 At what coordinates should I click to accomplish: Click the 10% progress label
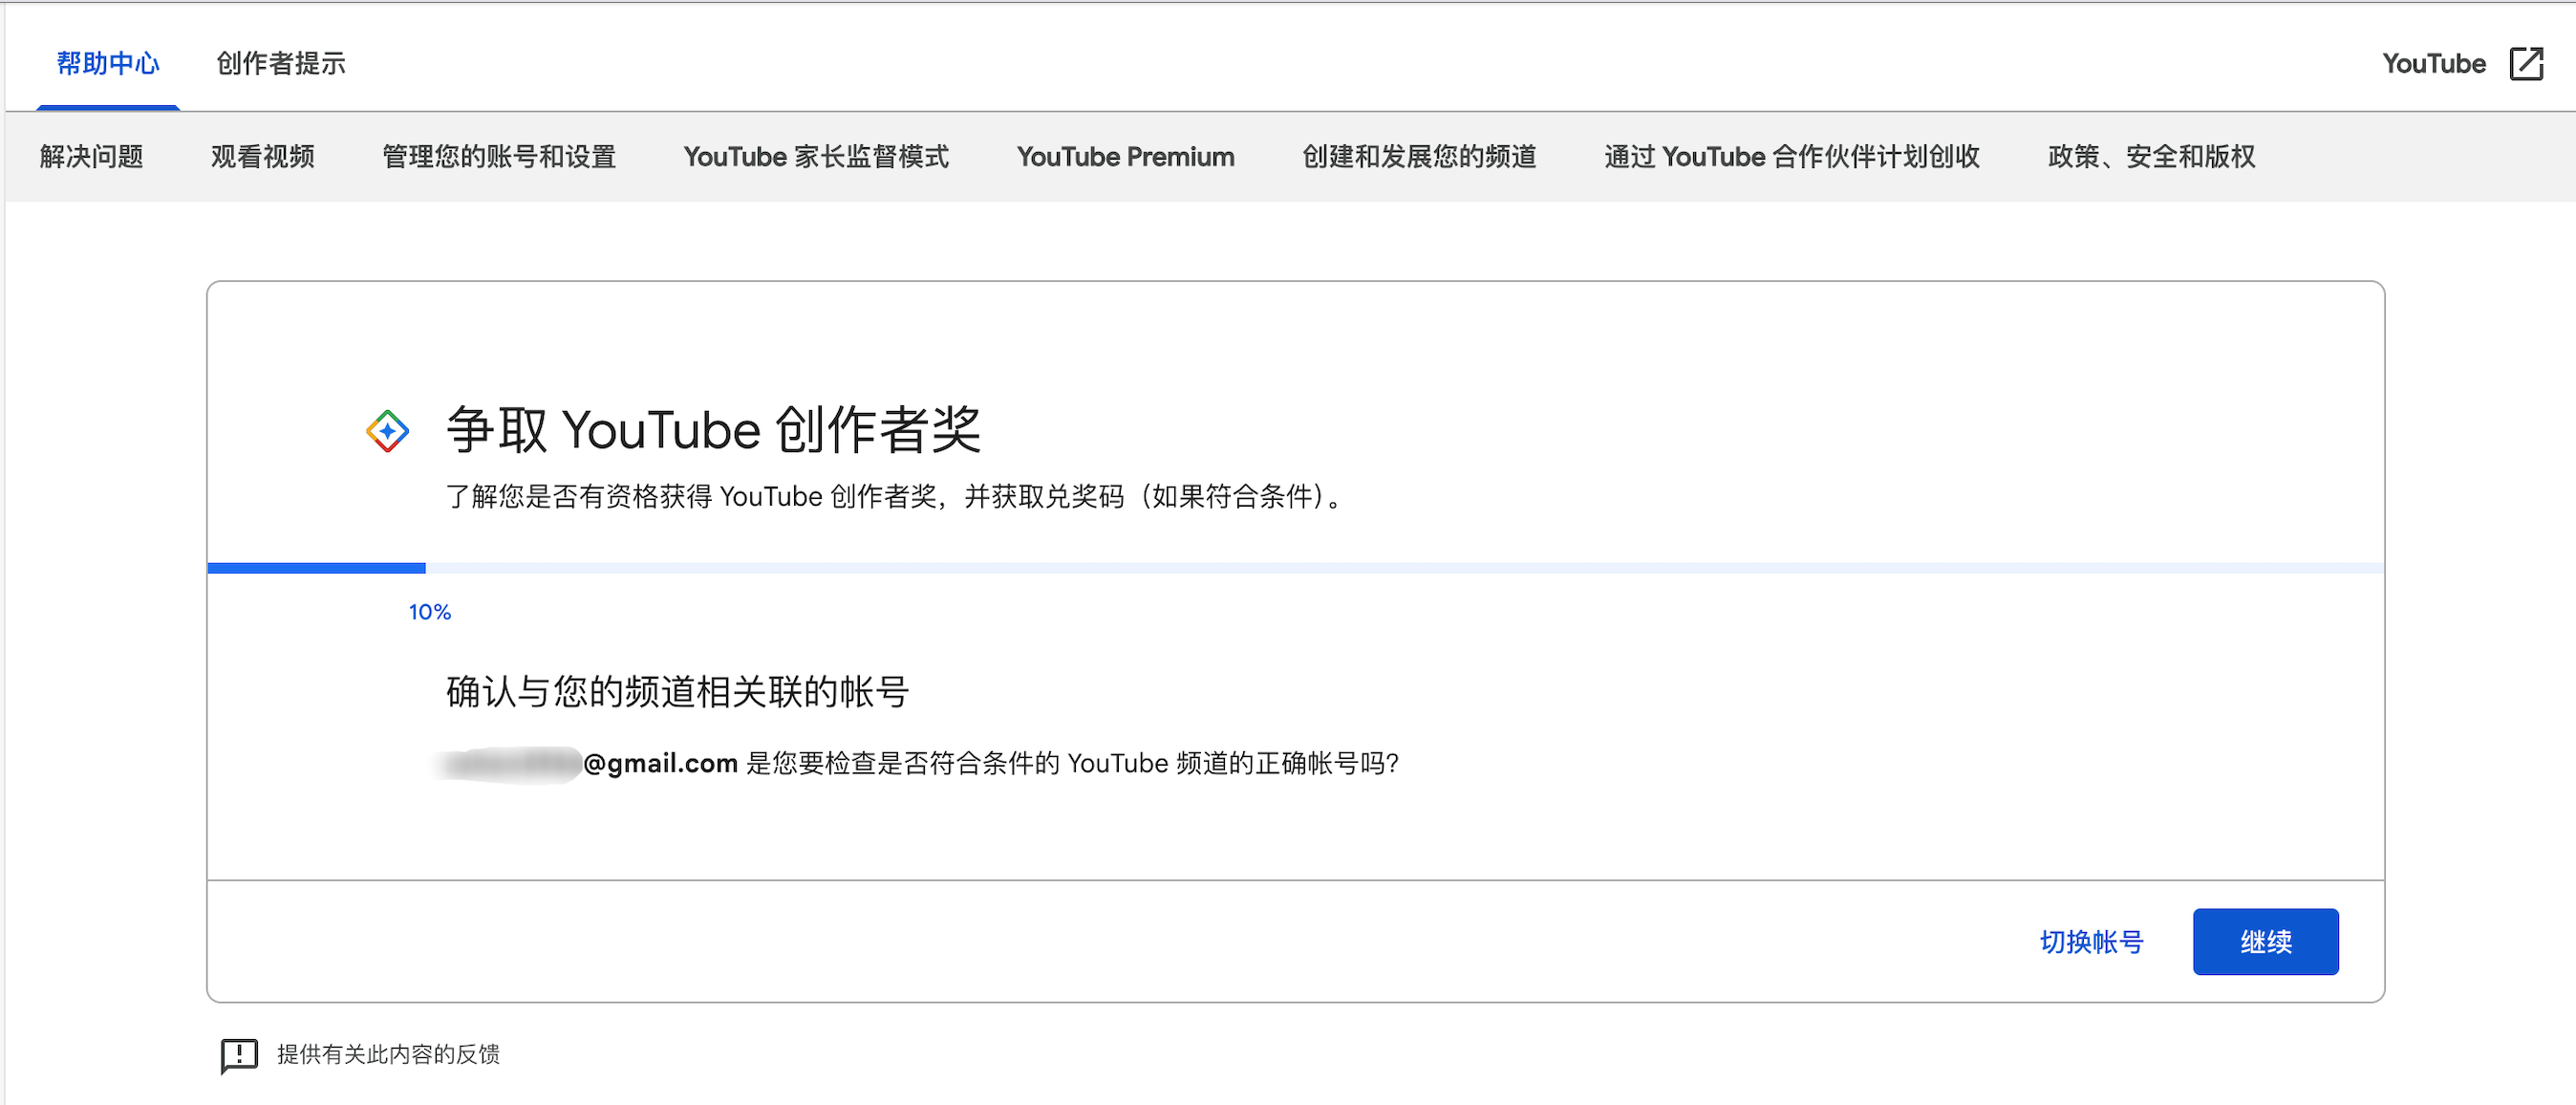pos(430,612)
